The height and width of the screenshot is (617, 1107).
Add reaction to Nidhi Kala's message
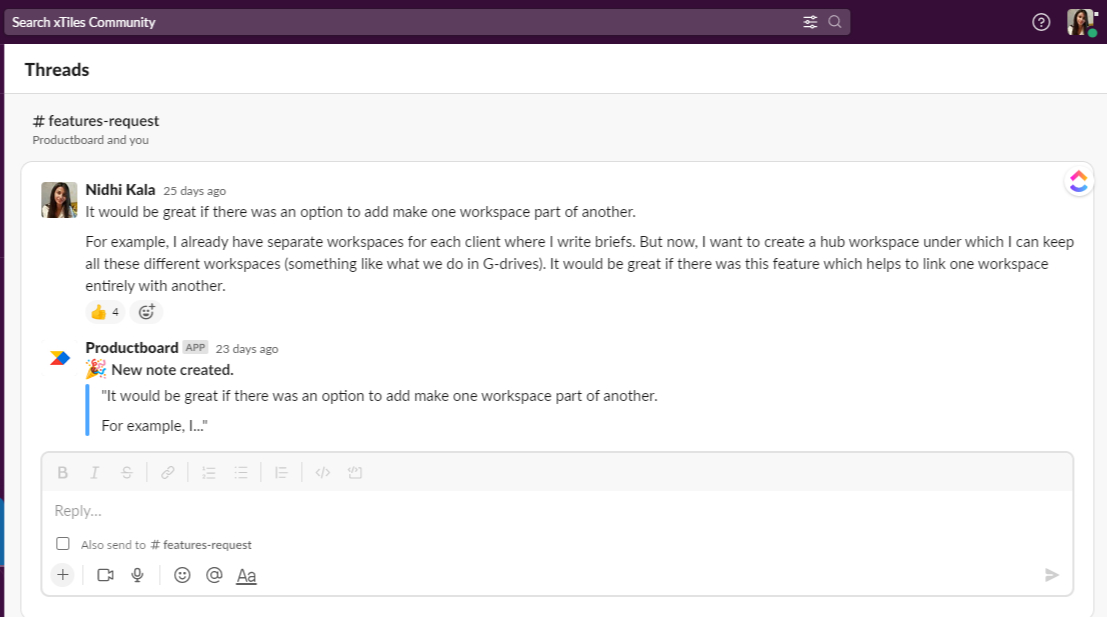point(146,312)
